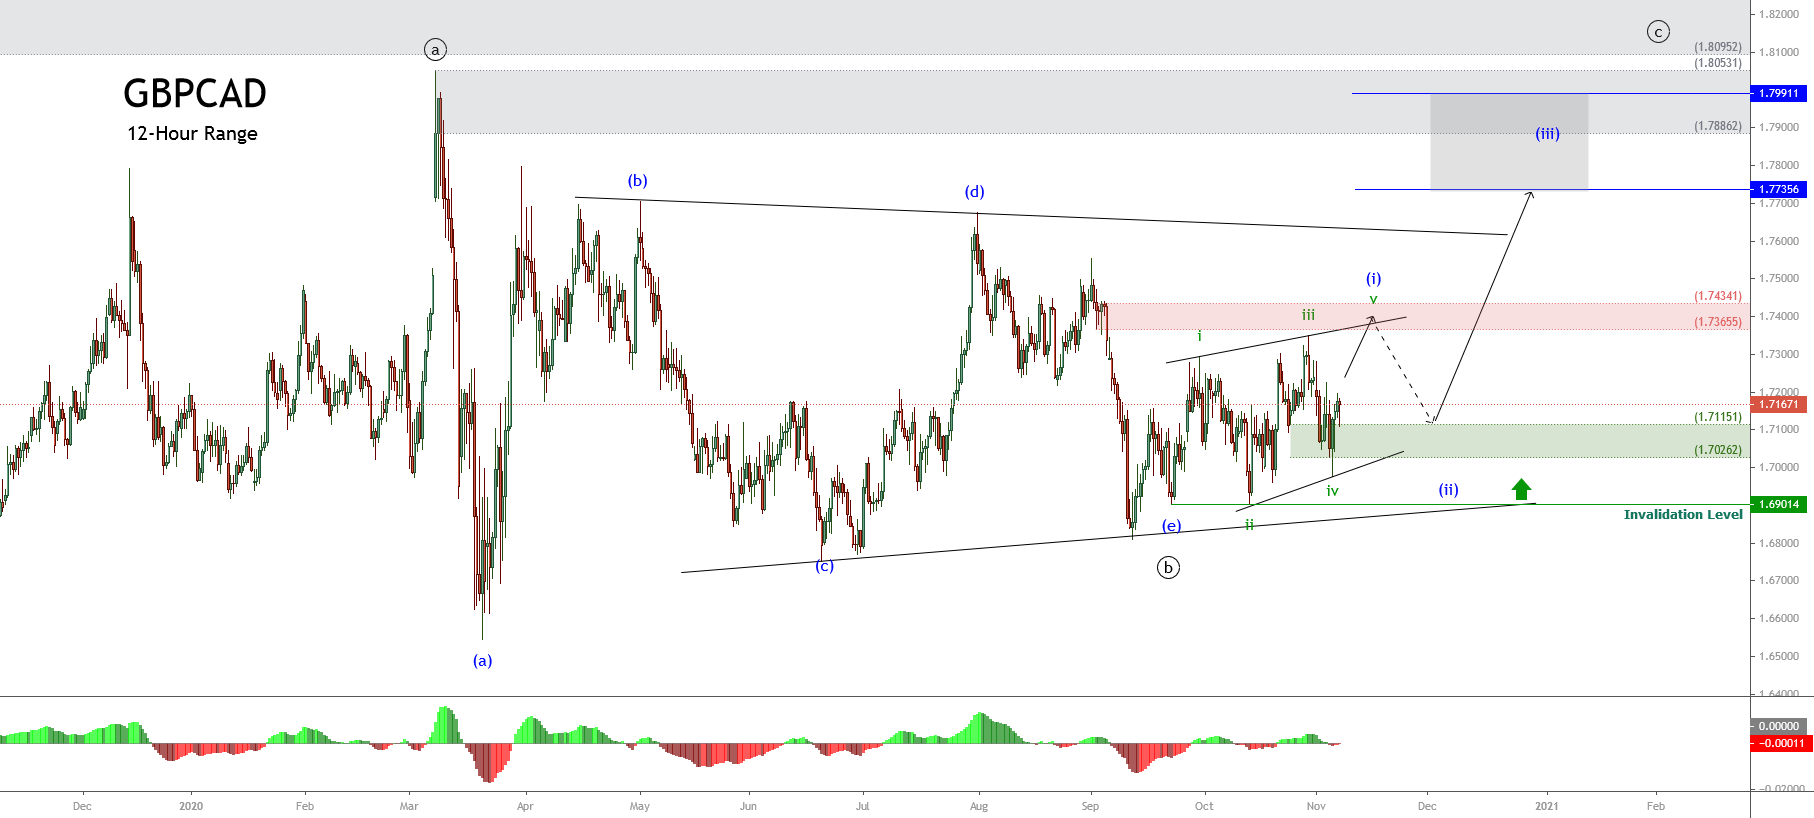Click the Invalidation Level text
Screen dimensions: 1814x818
1683,514
